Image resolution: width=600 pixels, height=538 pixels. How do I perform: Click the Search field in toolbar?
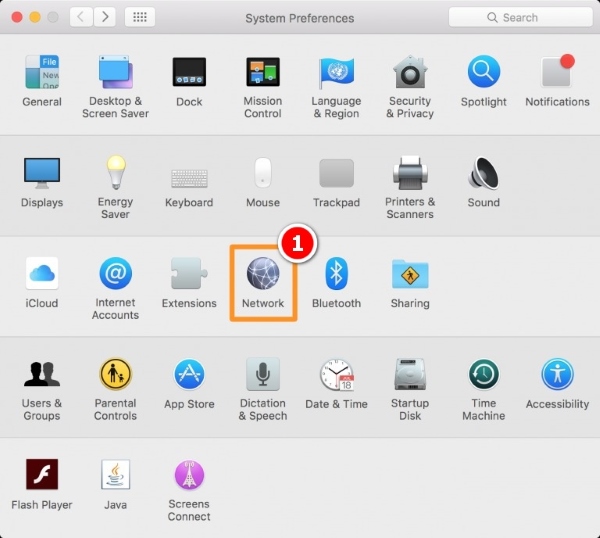(518, 17)
